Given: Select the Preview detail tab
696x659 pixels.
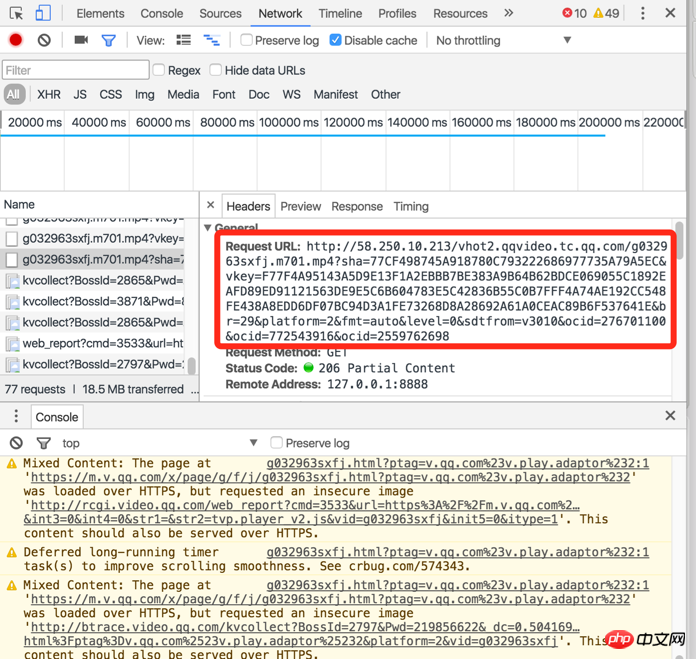Looking at the screenshot, I should pos(301,206).
